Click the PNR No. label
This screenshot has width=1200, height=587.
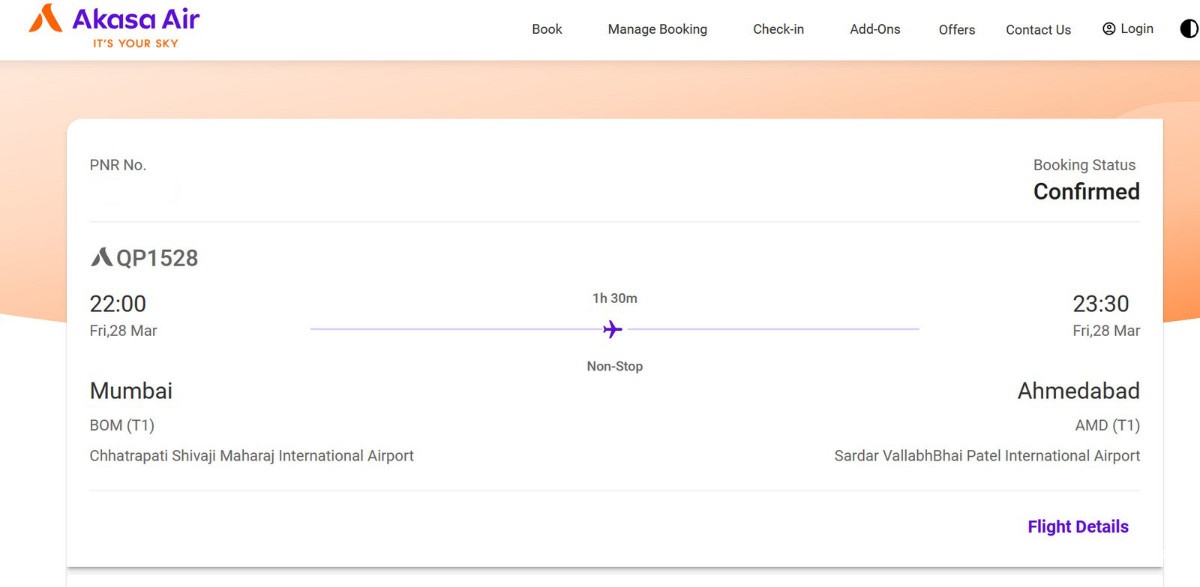click(118, 165)
